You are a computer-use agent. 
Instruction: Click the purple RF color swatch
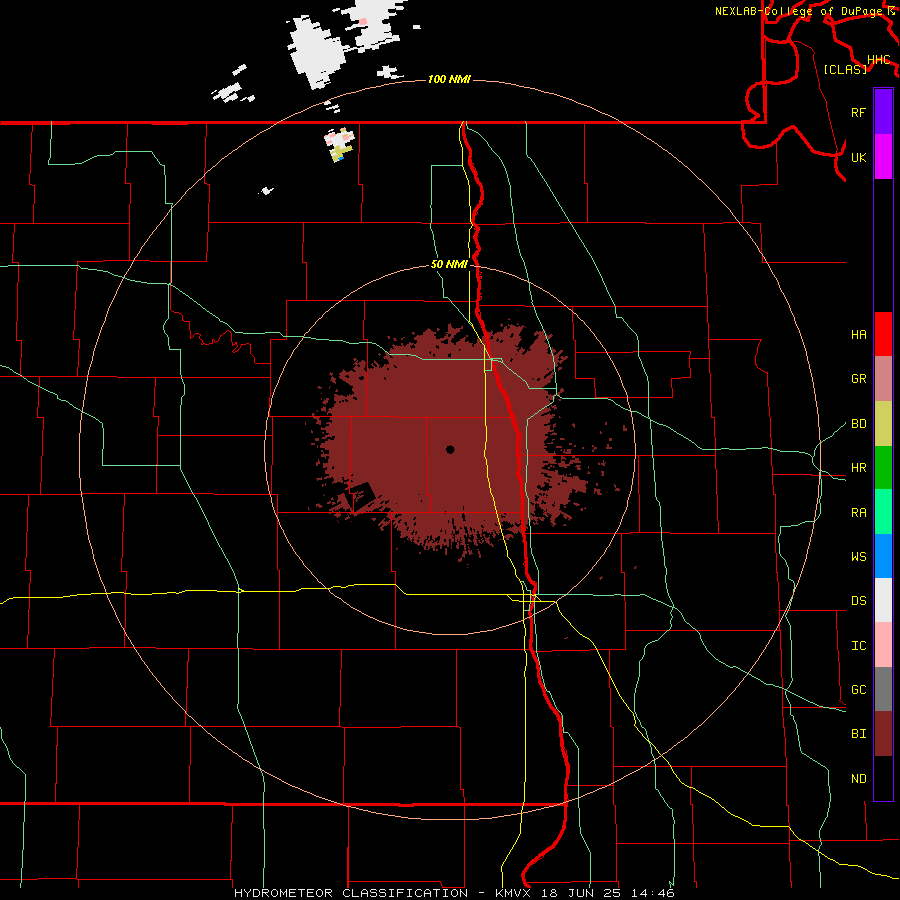coord(883,112)
